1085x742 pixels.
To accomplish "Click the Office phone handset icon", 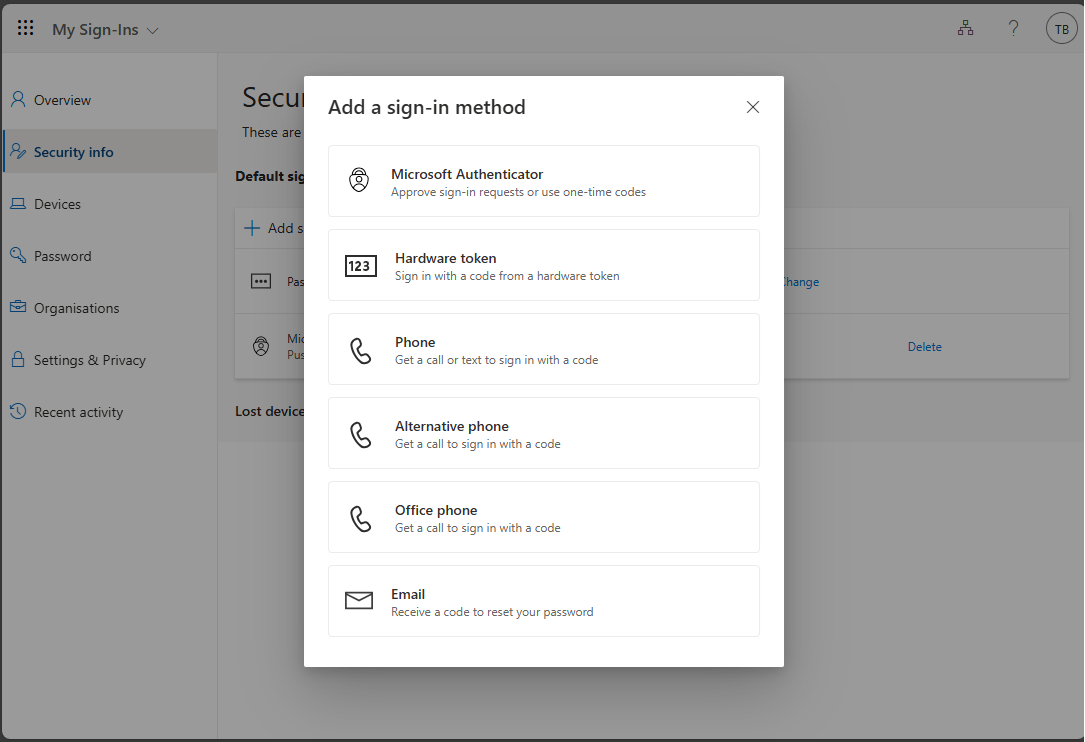I will pos(360,518).
